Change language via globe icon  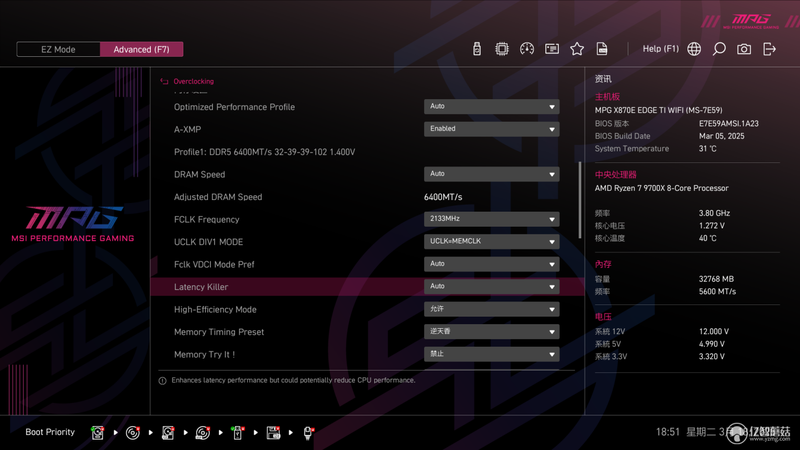(x=694, y=49)
